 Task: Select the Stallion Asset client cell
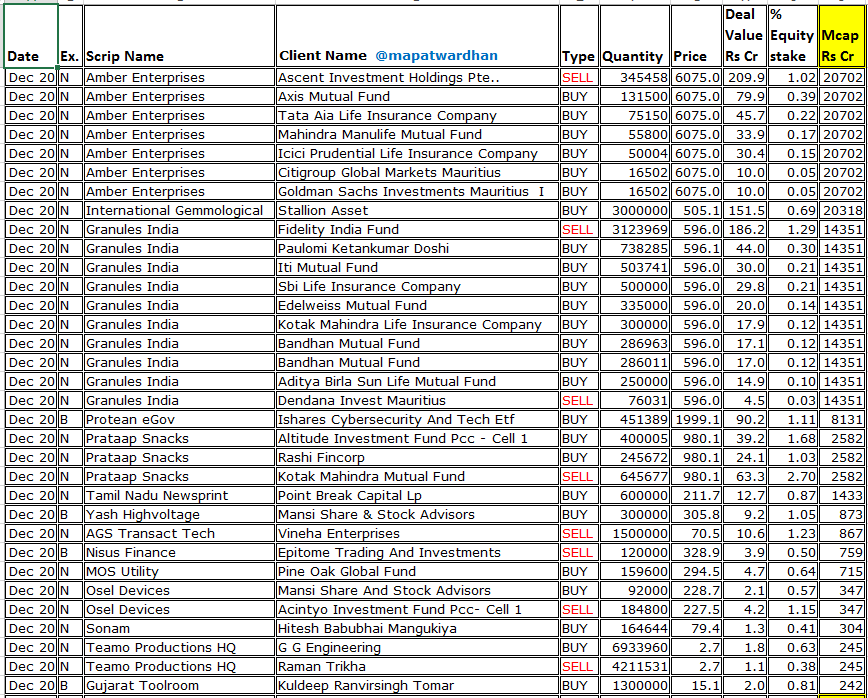[417, 210]
